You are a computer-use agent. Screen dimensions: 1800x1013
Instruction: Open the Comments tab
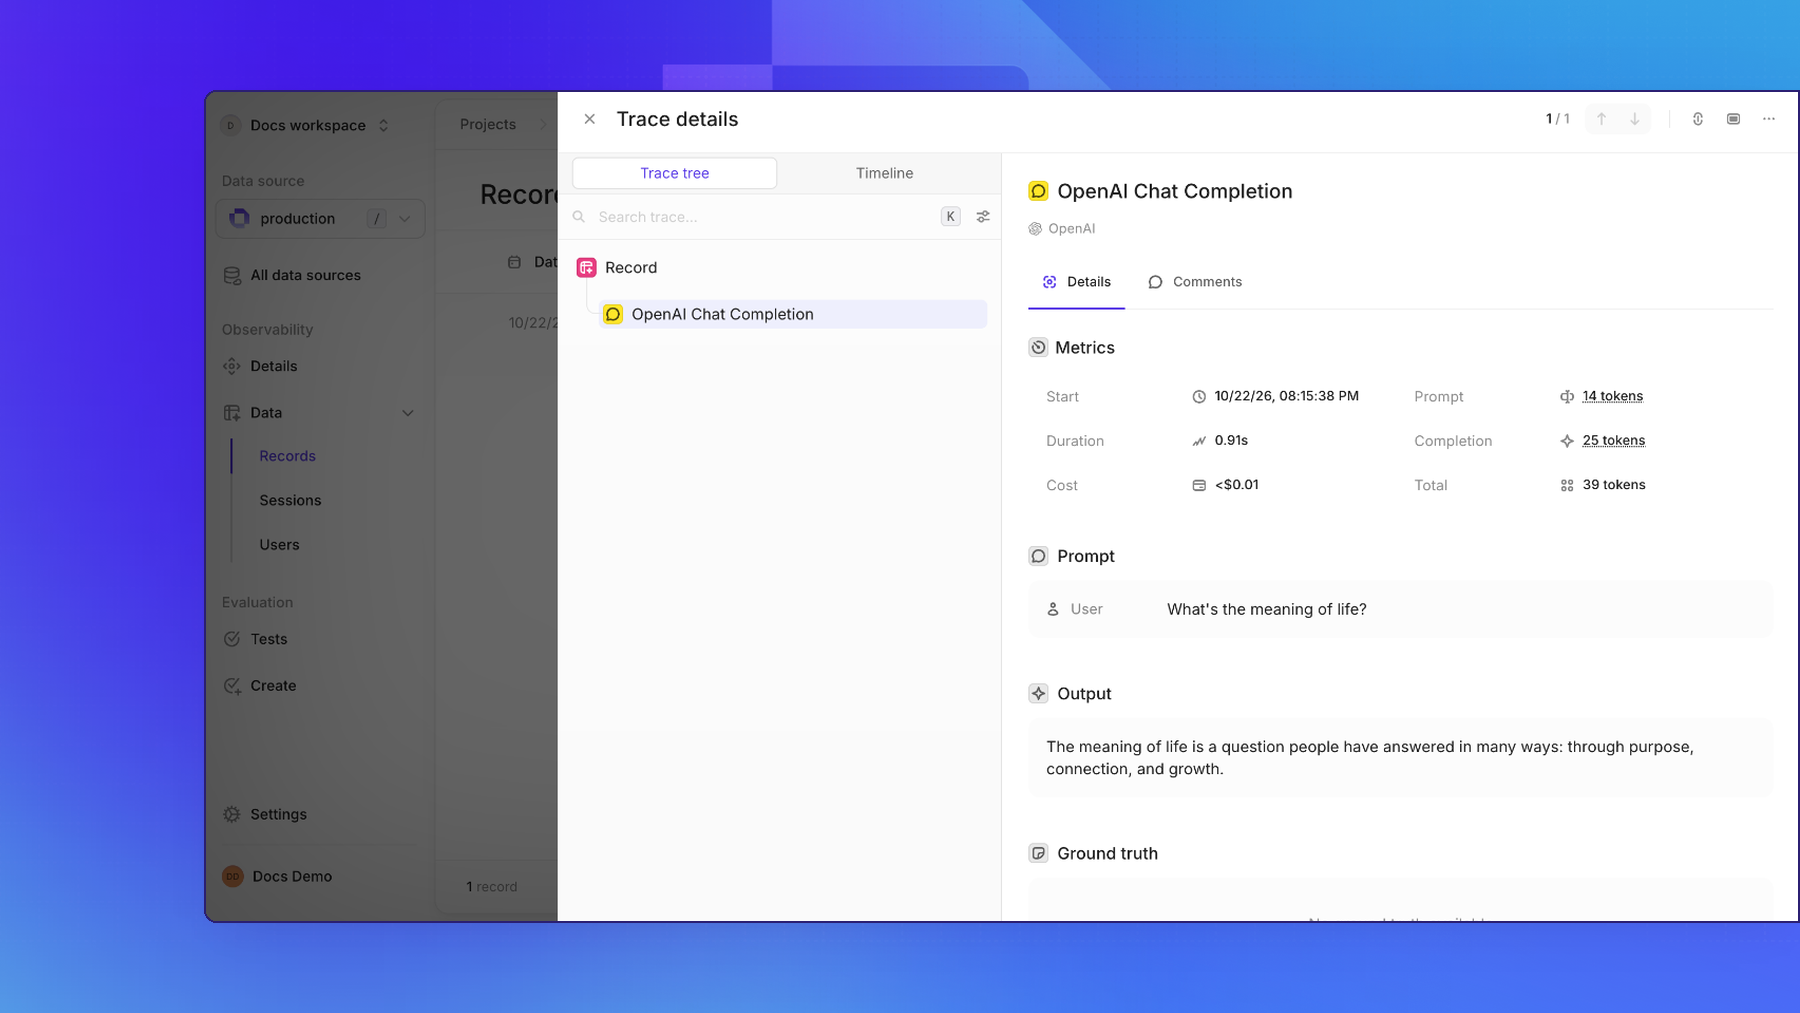point(1195,282)
